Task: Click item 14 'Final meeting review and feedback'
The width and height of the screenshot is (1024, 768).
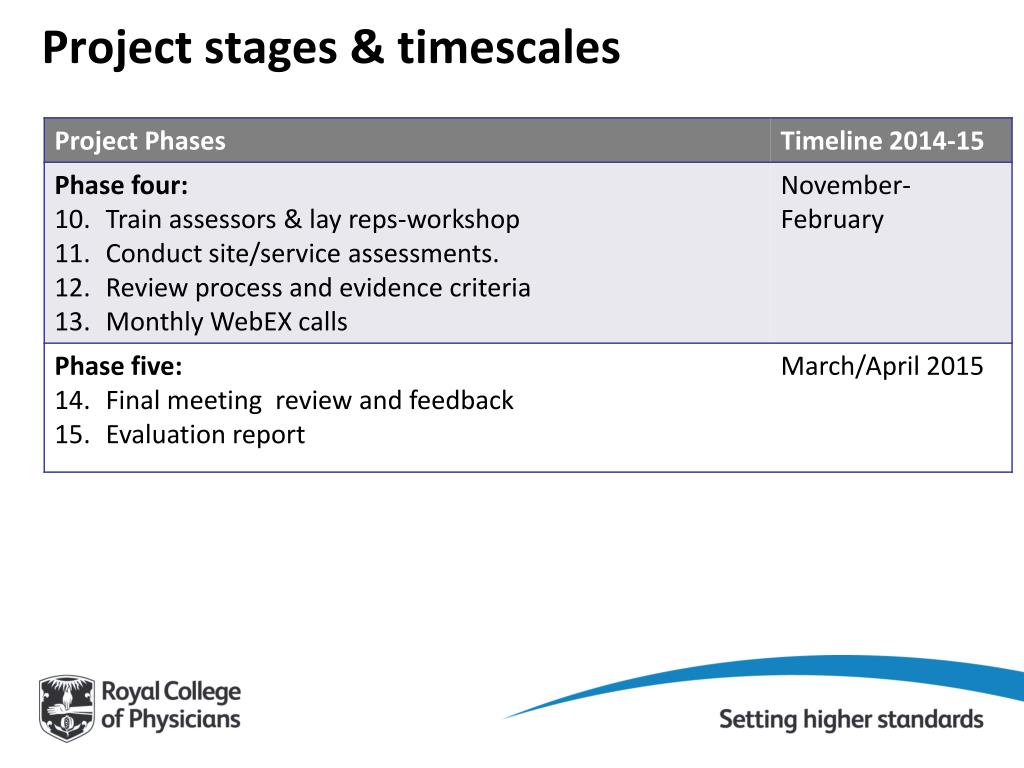Action: pos(284,400)
